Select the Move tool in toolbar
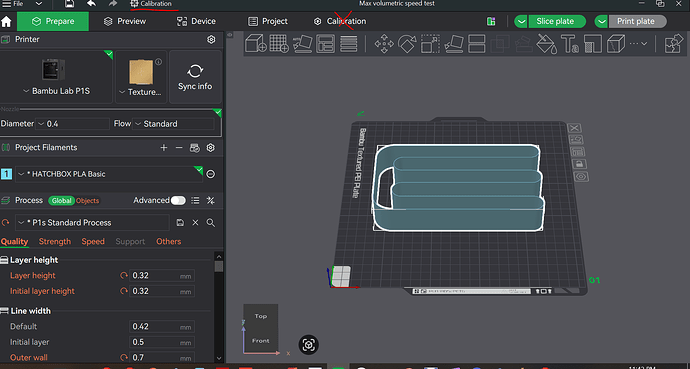Viewport: 690px width, 369px height. (384, 44)
